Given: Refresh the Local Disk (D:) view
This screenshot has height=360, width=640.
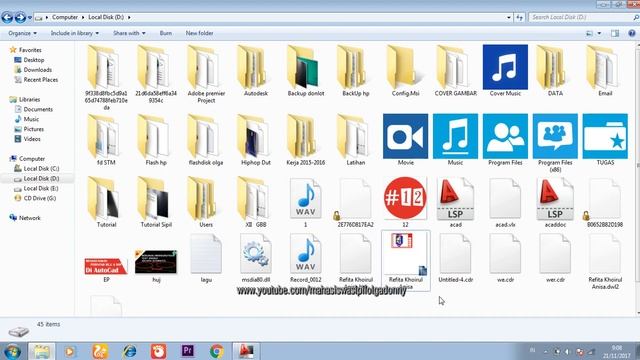Looking at the screenshot, I should point(519,18).
